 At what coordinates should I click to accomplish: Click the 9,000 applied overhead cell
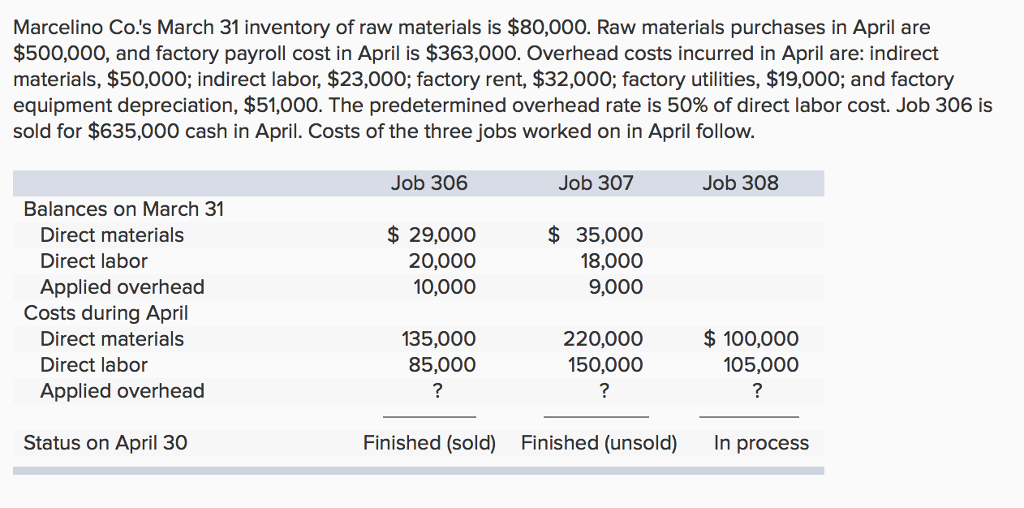(616, 287)
